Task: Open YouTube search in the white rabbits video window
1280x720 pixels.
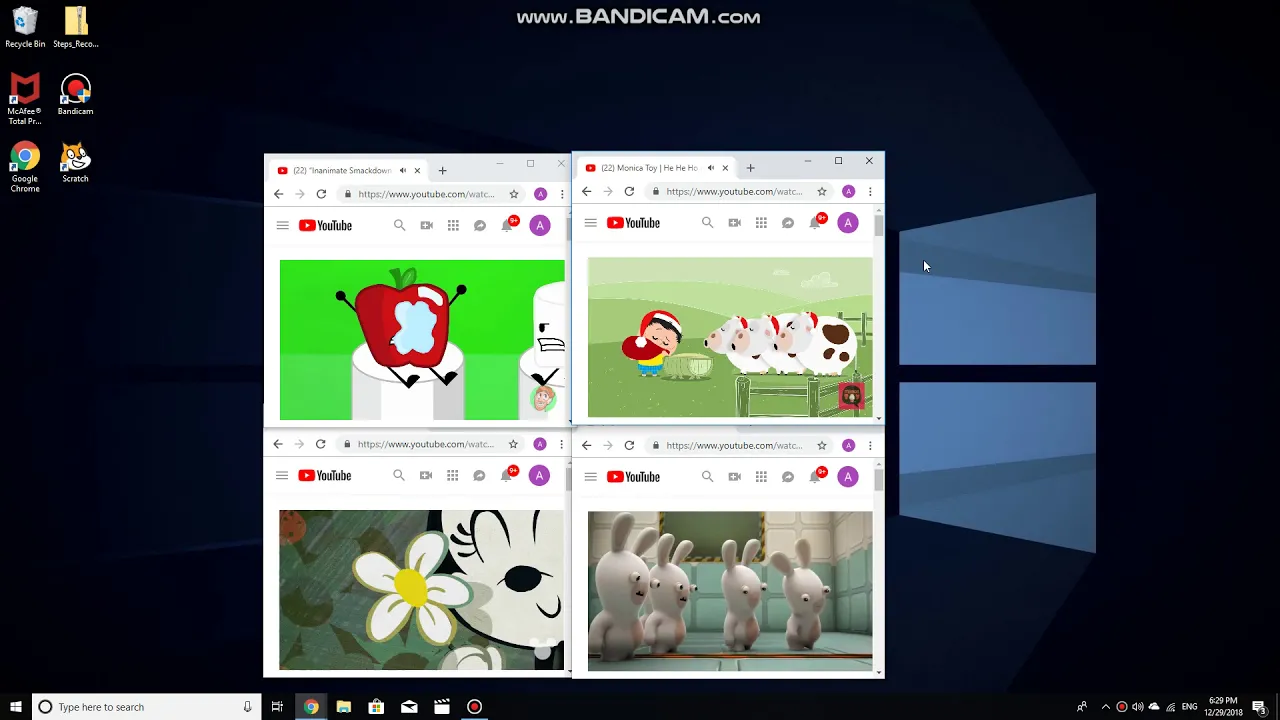Action: pos(707,477)
